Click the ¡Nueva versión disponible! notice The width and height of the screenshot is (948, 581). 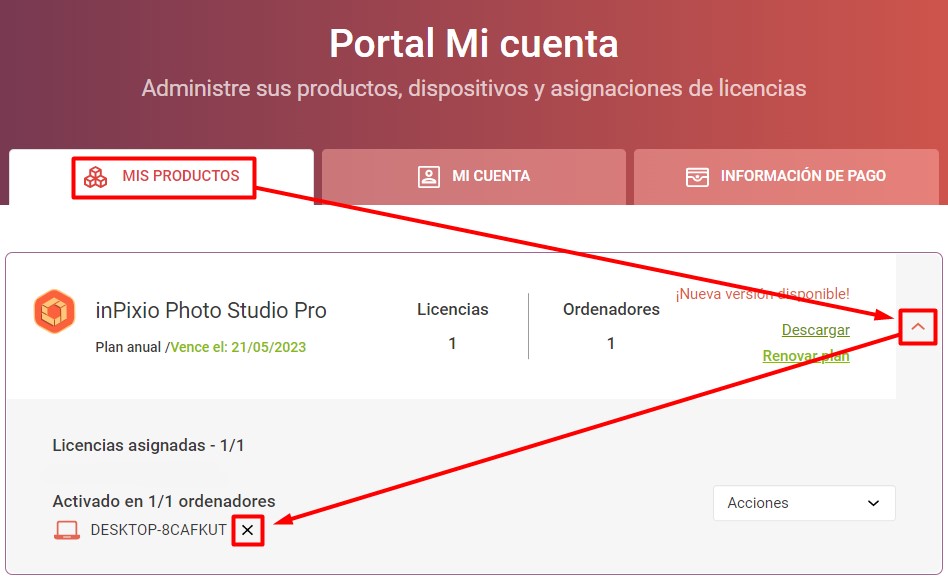(x=762, y=294)
